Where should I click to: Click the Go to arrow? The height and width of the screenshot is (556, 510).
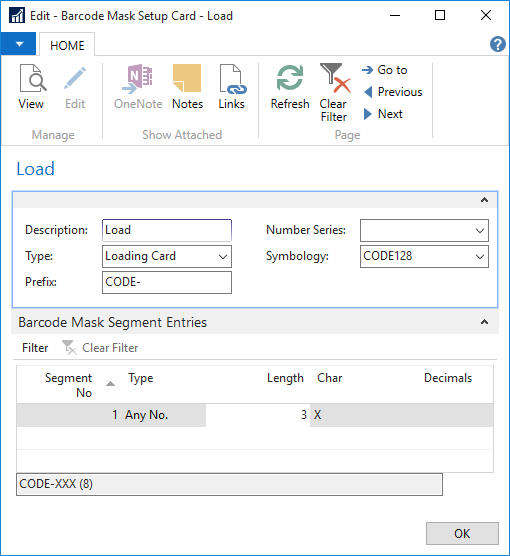click(367, 70)
